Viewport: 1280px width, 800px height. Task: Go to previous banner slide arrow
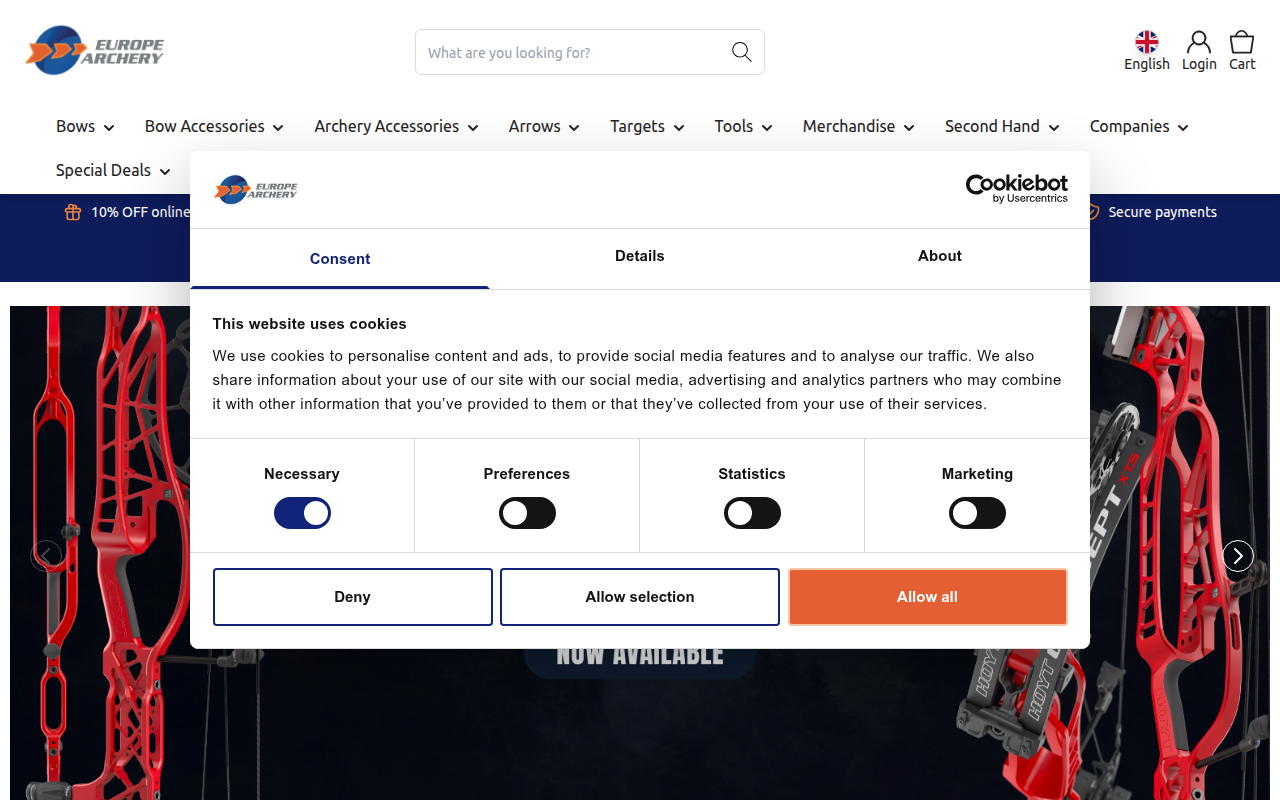(x=46, y=556)
